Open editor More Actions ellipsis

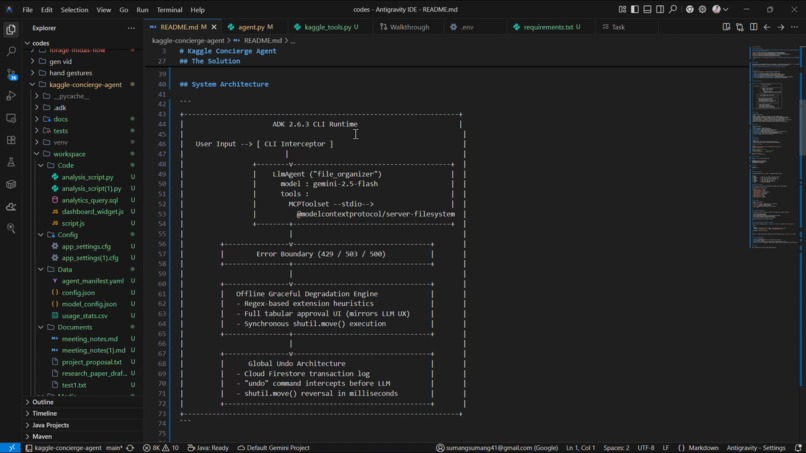coord(794,27)
